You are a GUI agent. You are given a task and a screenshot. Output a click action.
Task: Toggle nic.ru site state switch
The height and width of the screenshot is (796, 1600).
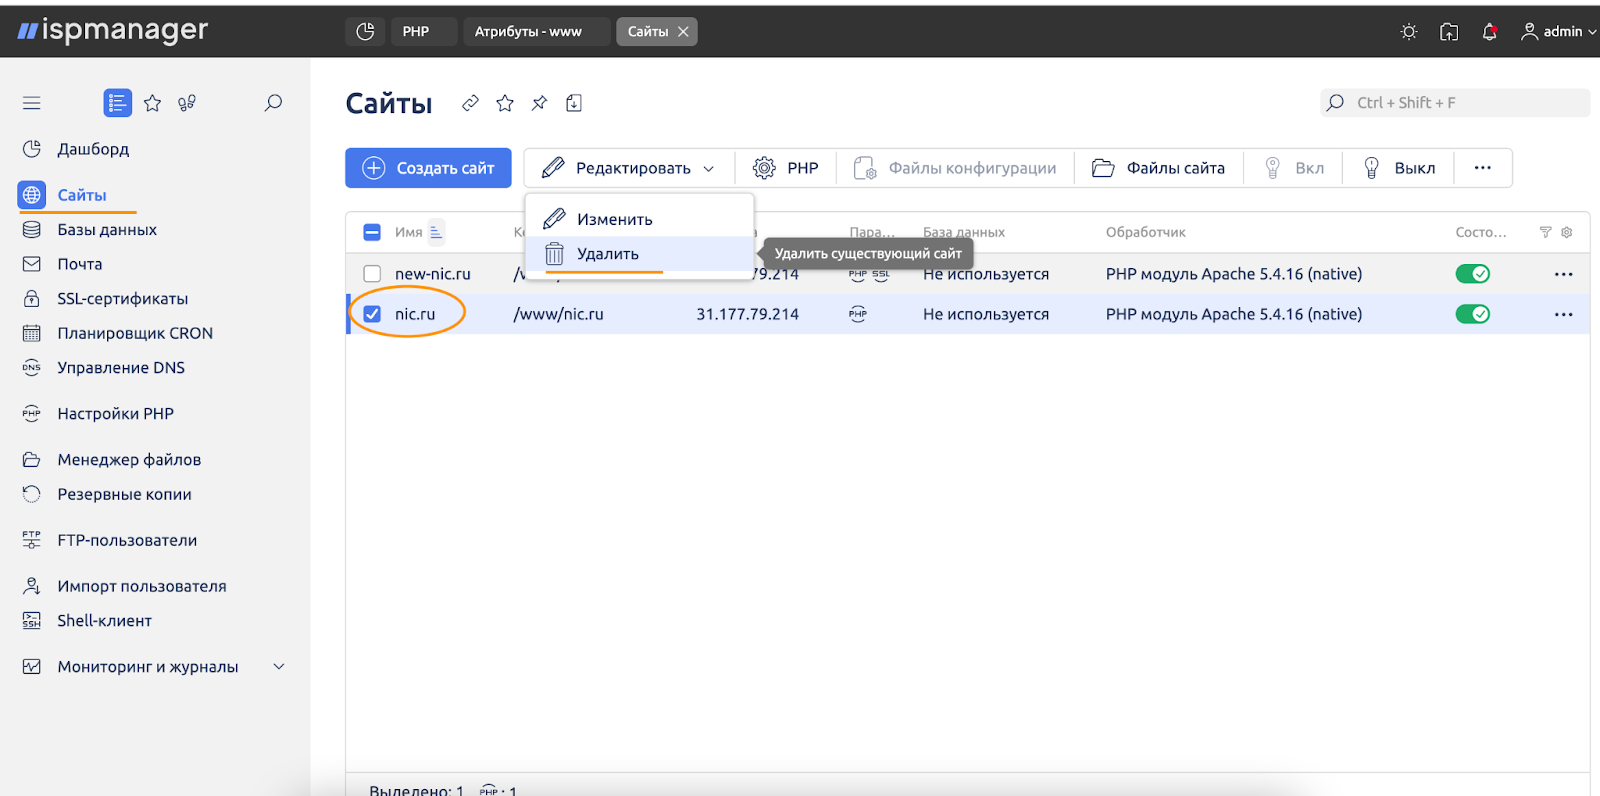[x=1473, y=314]
